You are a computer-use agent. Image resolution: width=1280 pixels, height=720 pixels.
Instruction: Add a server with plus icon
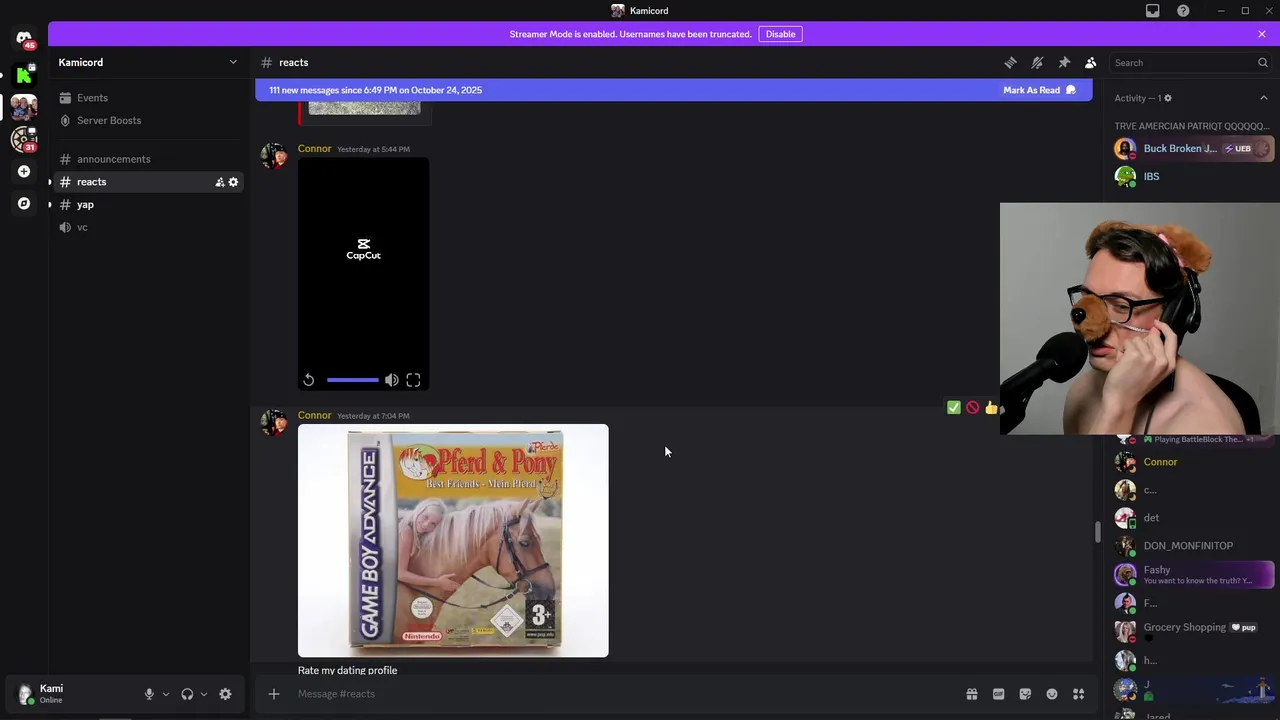(x=24, y=171)
